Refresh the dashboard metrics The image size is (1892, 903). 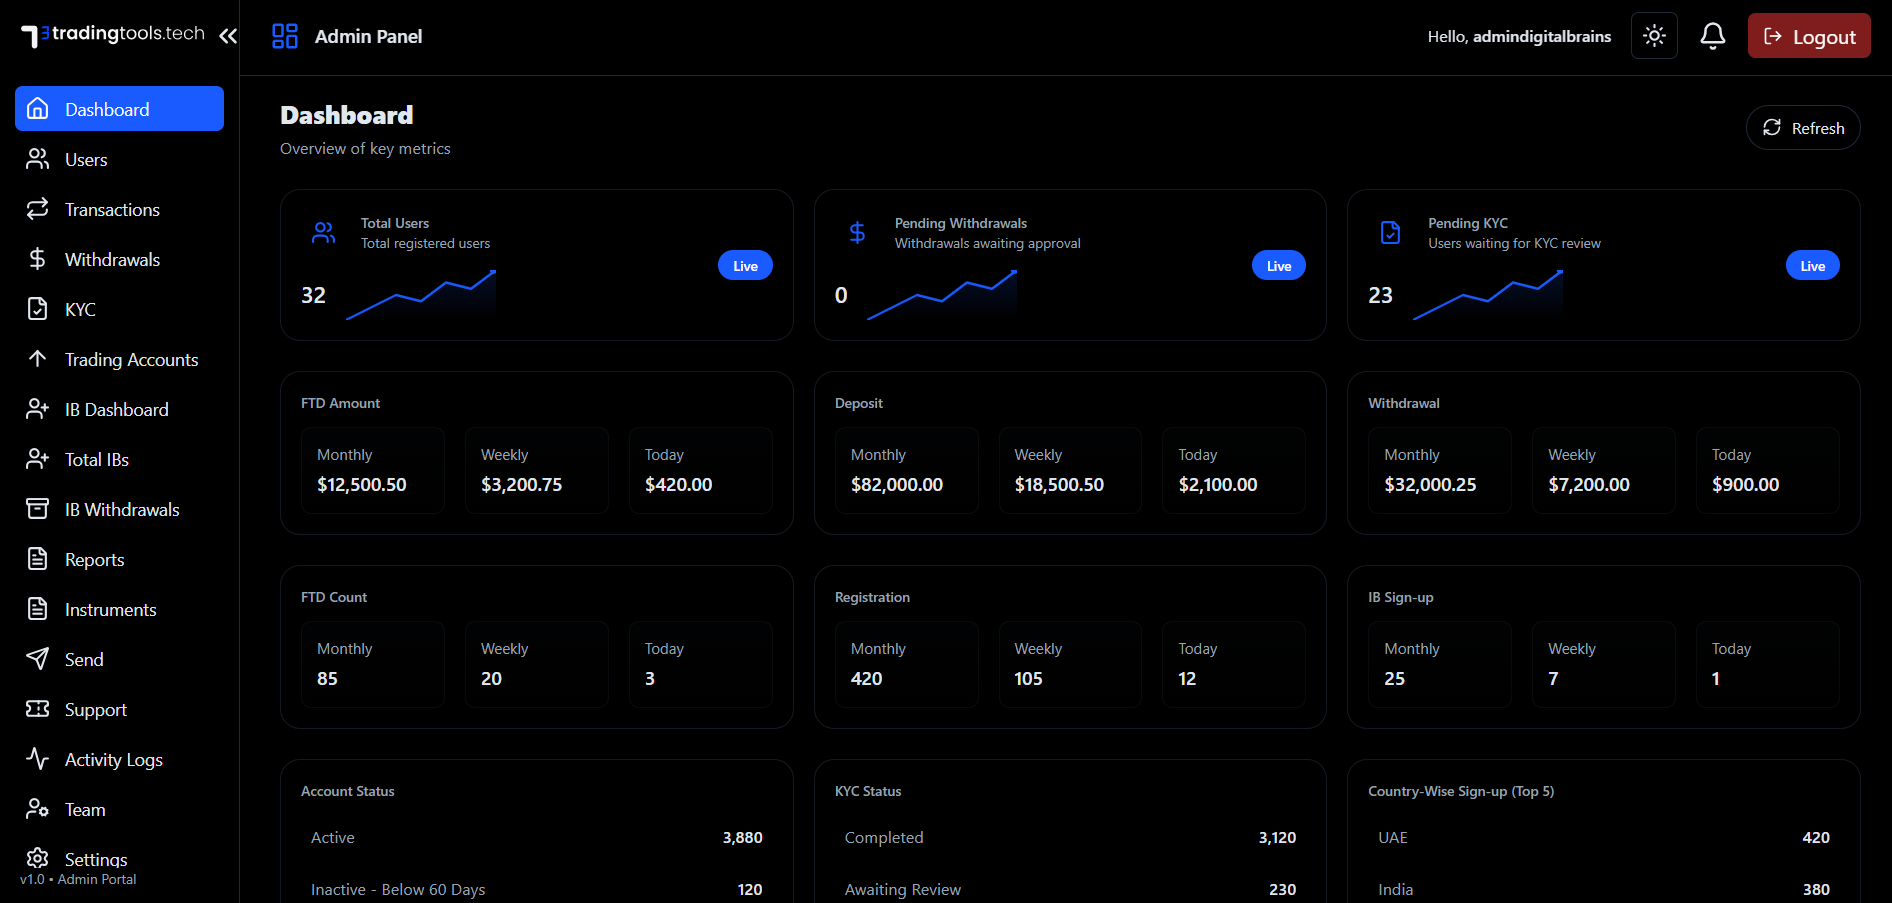click(1802, 128)
